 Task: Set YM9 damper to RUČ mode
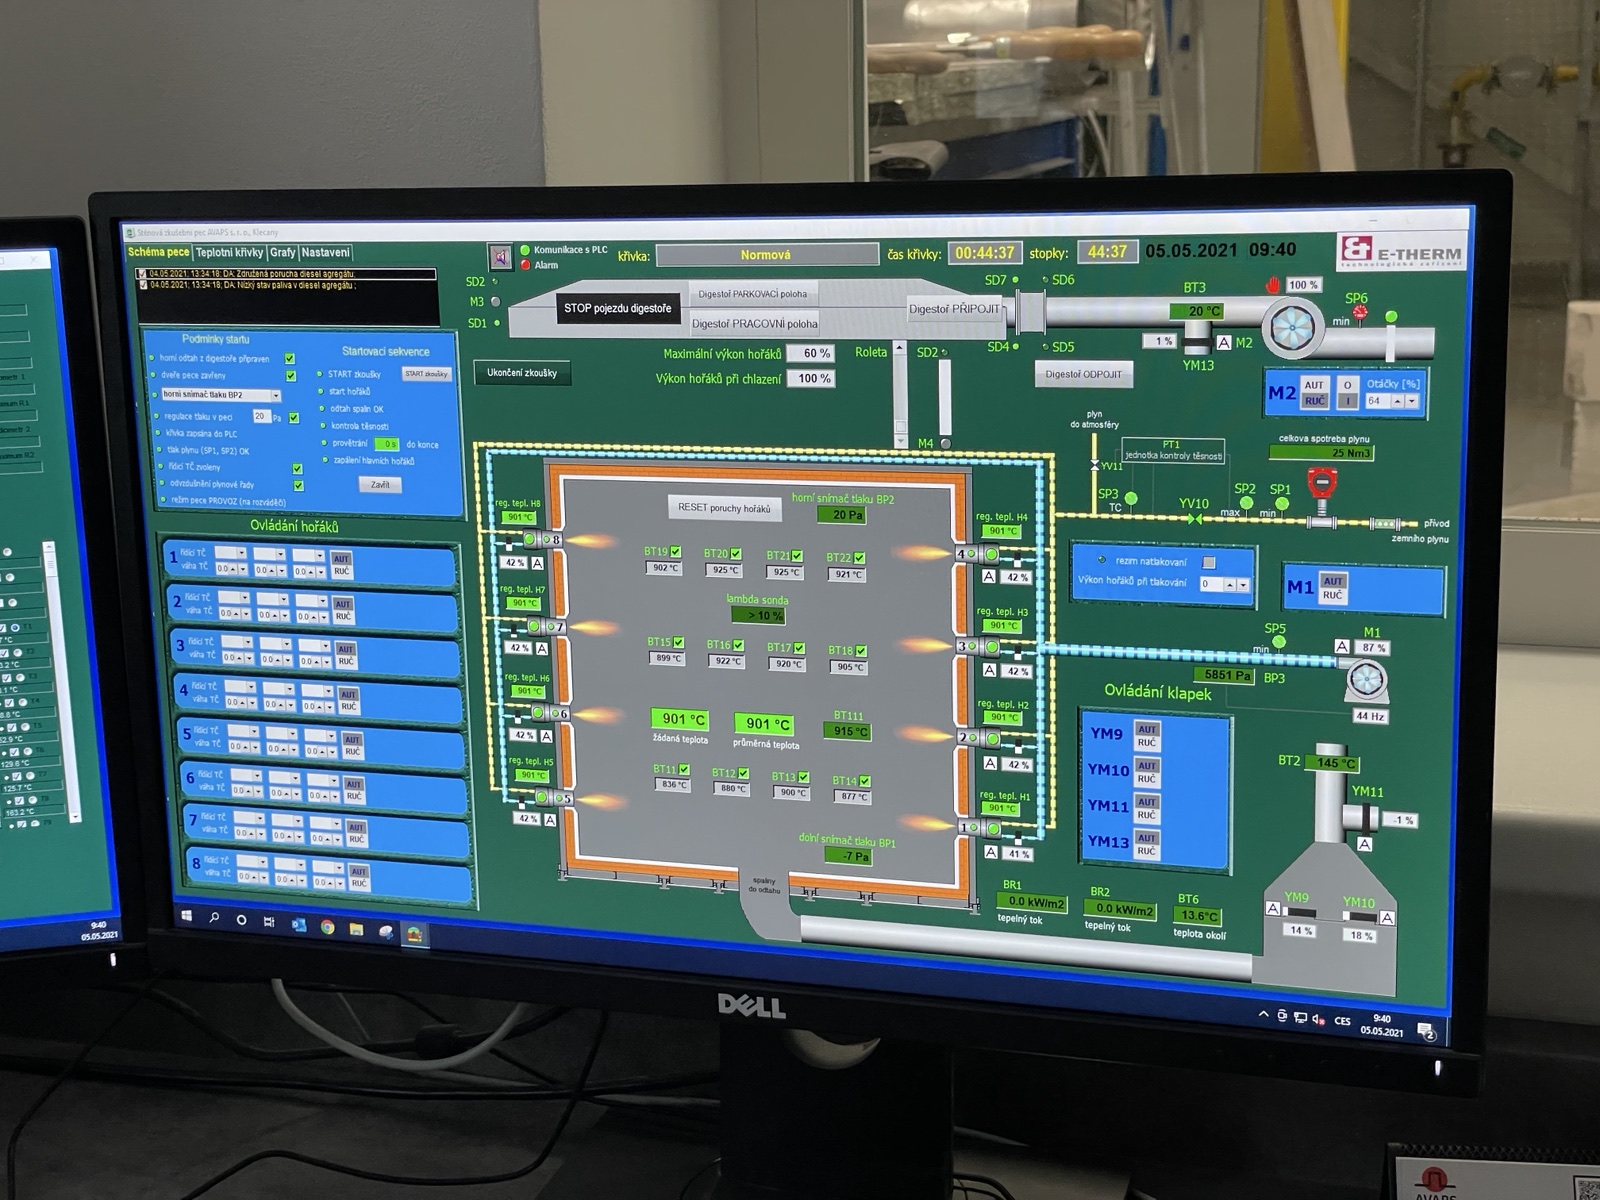[x=1146, y=743]
